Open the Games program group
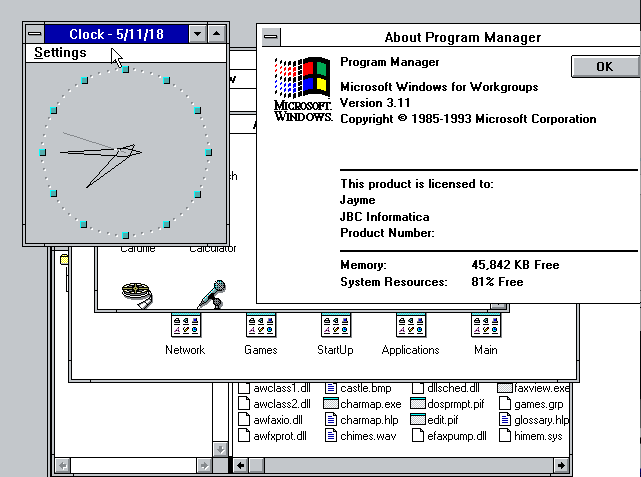The height and width of the screenshot is (477, 641). (260, 326)
